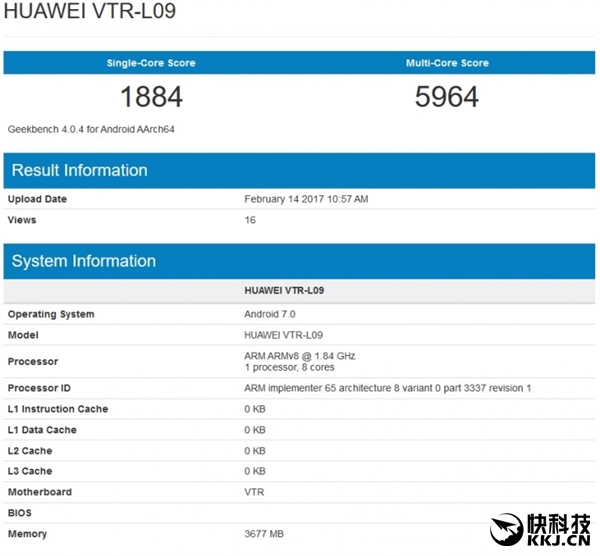The width and height of the screenshot is (600, 556).
Task: Select the L2 Cache 0 KB value
Action: pos(255,451)
